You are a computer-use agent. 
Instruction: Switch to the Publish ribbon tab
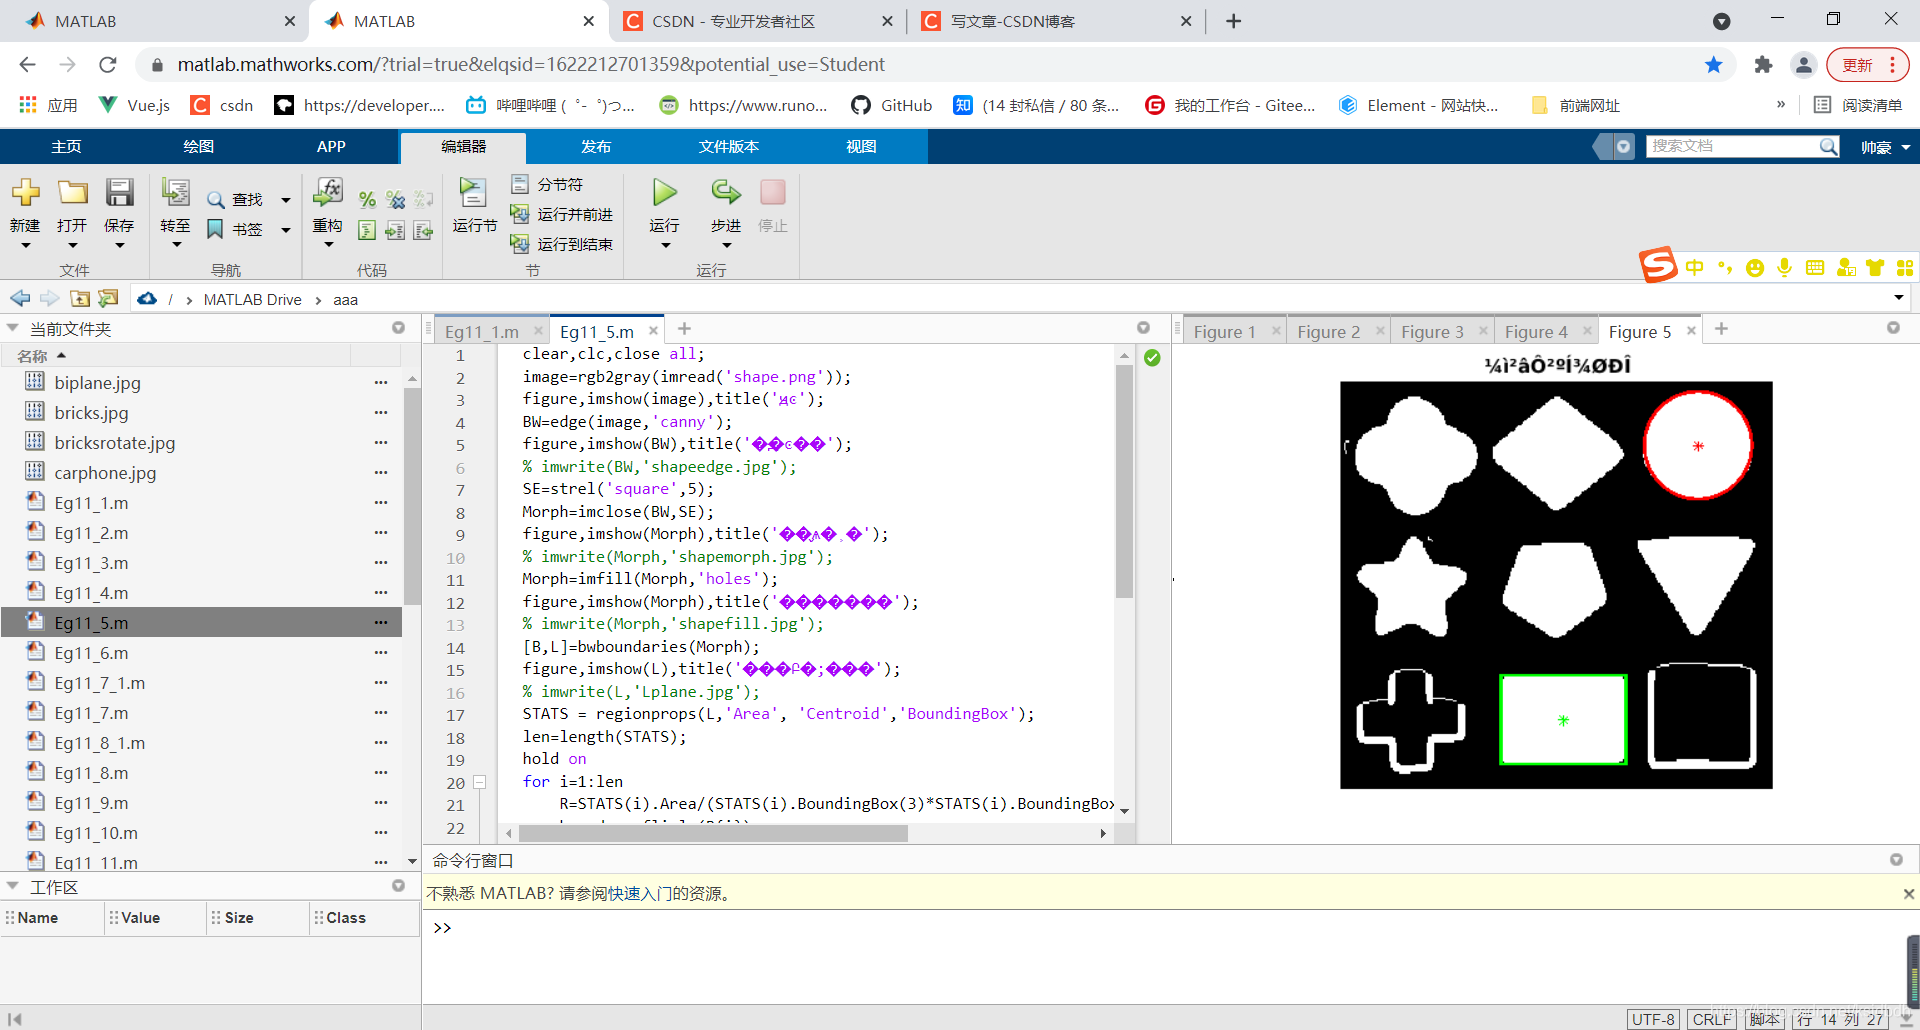point(596,146)
